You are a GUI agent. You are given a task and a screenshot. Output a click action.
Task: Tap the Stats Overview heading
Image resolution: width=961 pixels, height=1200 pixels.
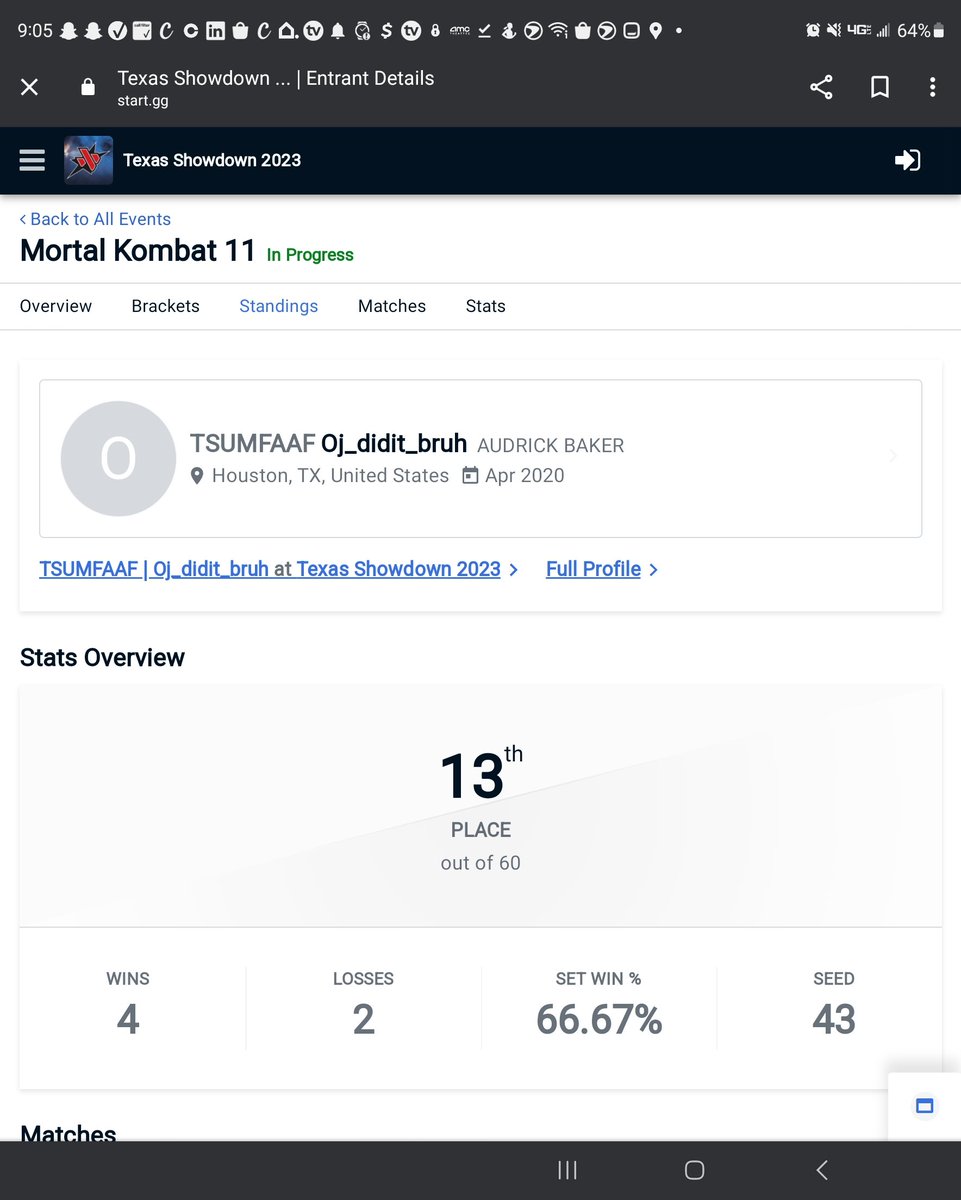[x=102, y=658]
